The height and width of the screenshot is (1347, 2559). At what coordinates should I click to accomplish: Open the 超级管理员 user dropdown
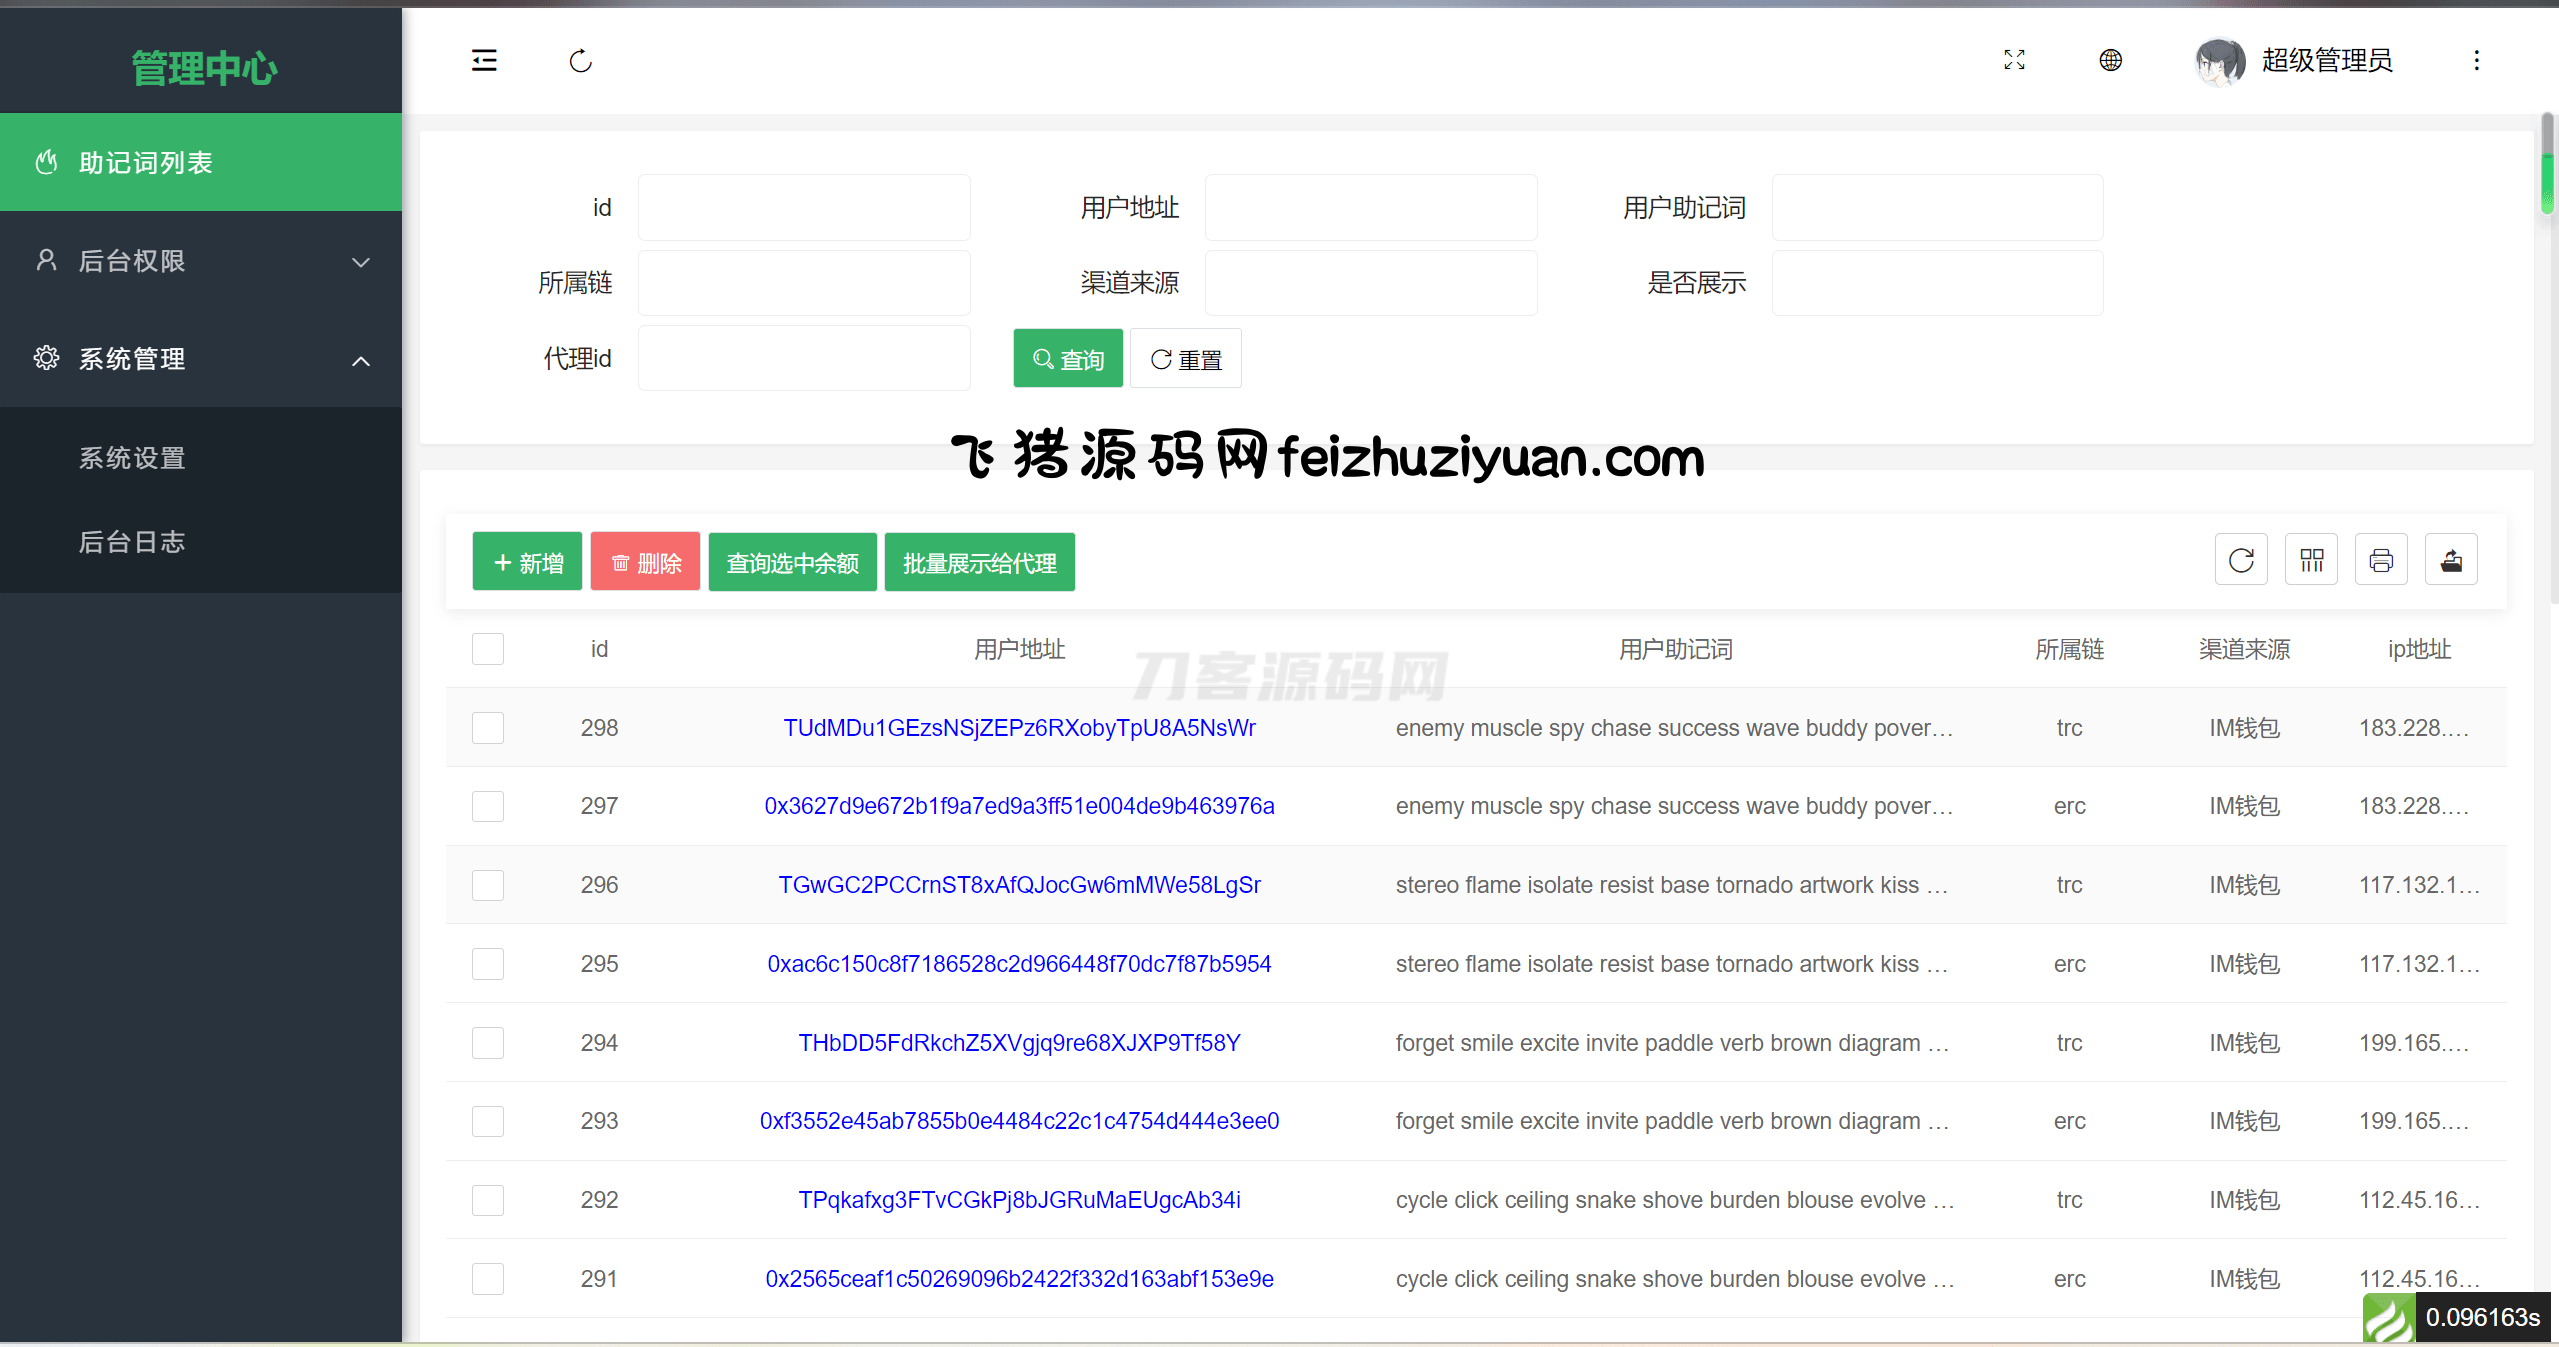tap(2326, 60)
